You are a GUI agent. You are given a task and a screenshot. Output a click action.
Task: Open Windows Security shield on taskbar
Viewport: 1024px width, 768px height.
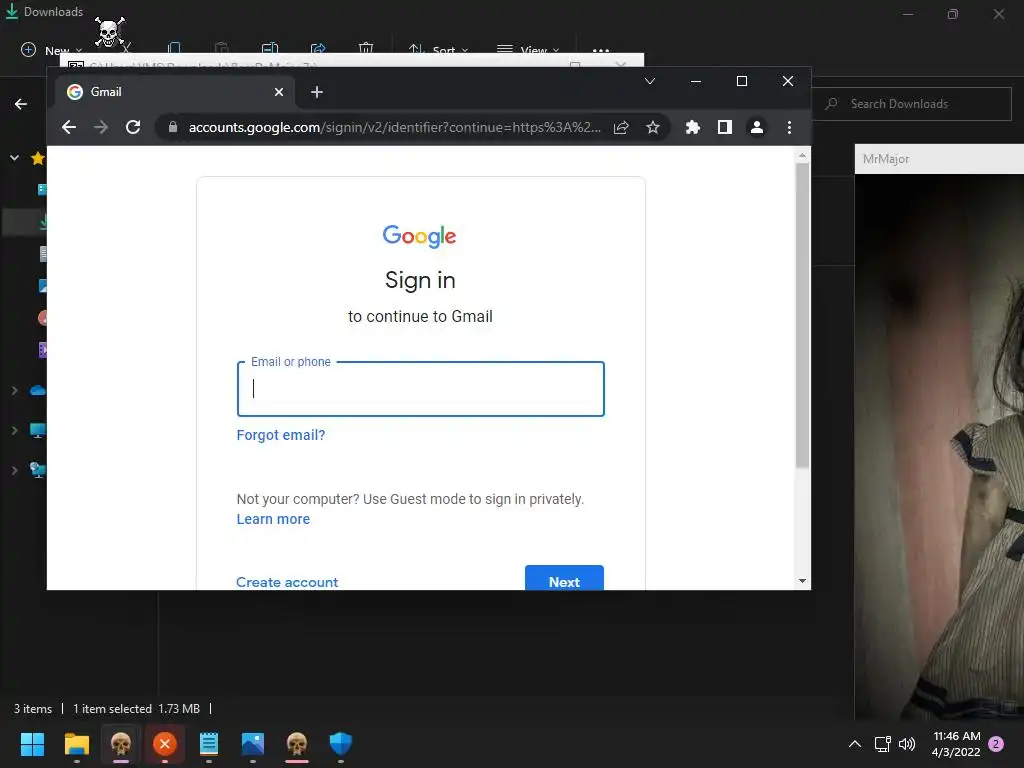pos(341,744)
